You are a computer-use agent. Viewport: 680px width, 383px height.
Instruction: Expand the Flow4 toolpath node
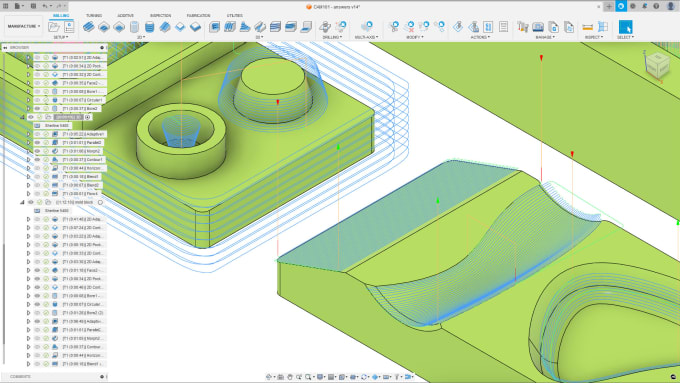click(x=29, y=194)
